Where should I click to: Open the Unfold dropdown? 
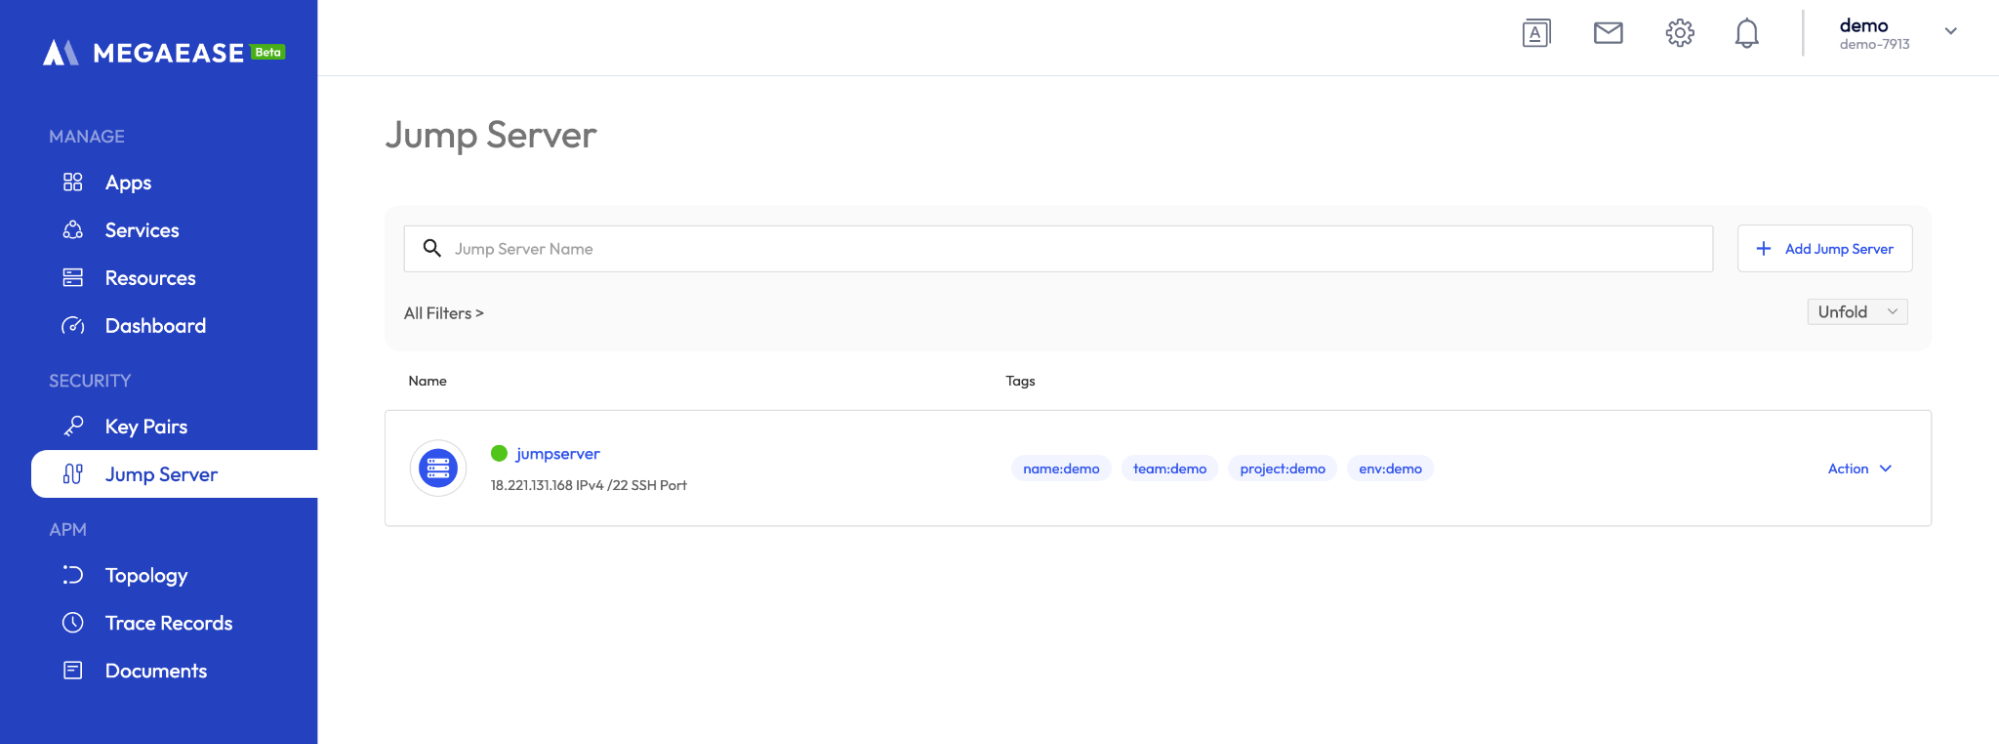[x=1857, y=312]
